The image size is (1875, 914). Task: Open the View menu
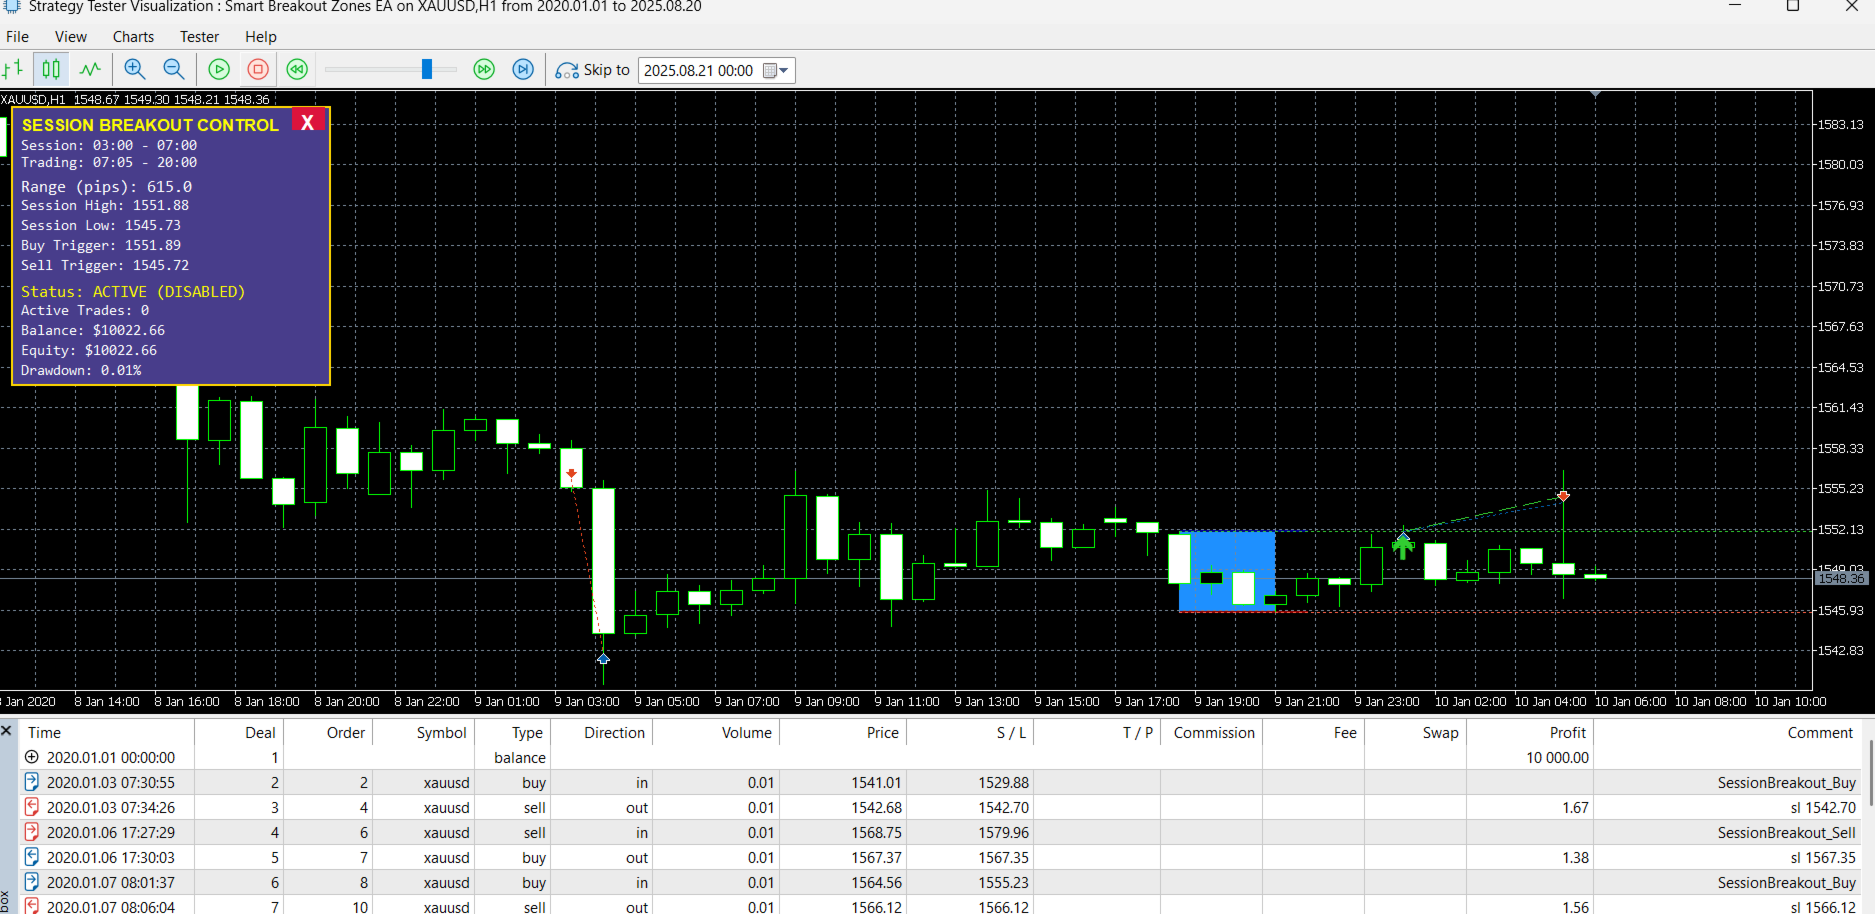pos(71,37)
